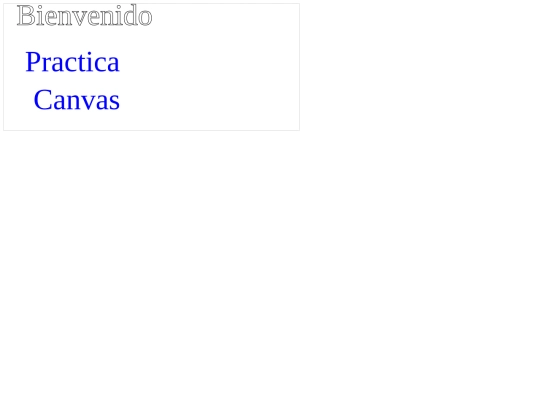540x405 pixels.
Task: Select the capital C in Canvas
Action: pos(42,100)
